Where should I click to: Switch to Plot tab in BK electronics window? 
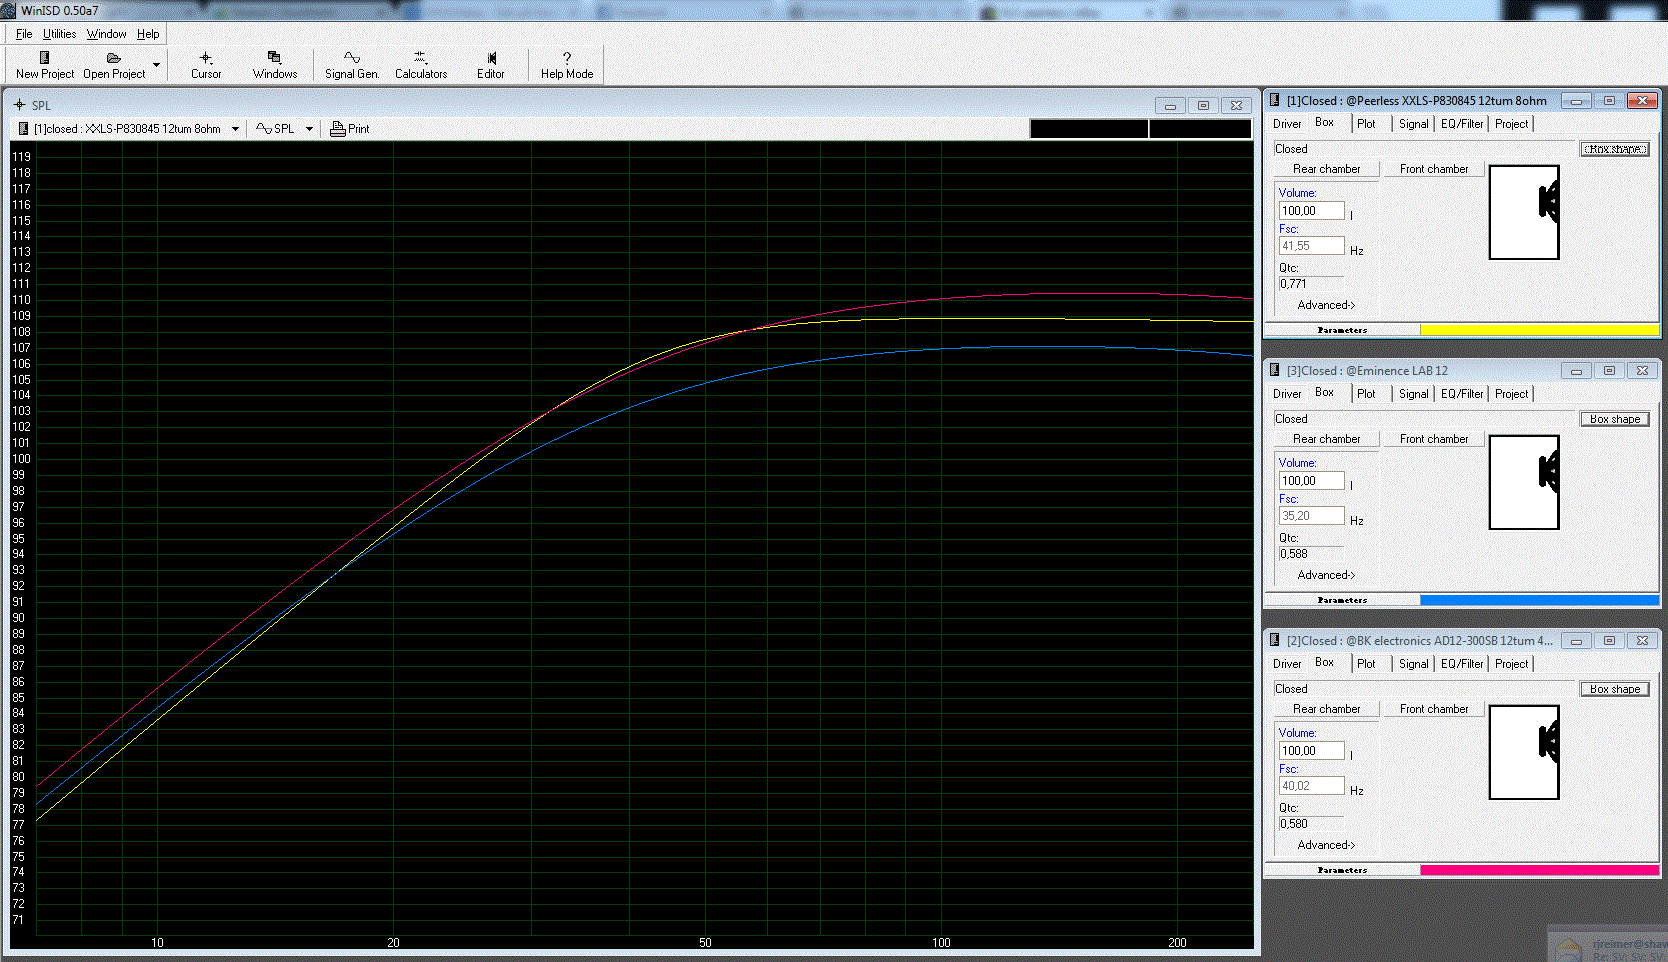tap(1366, 664)
